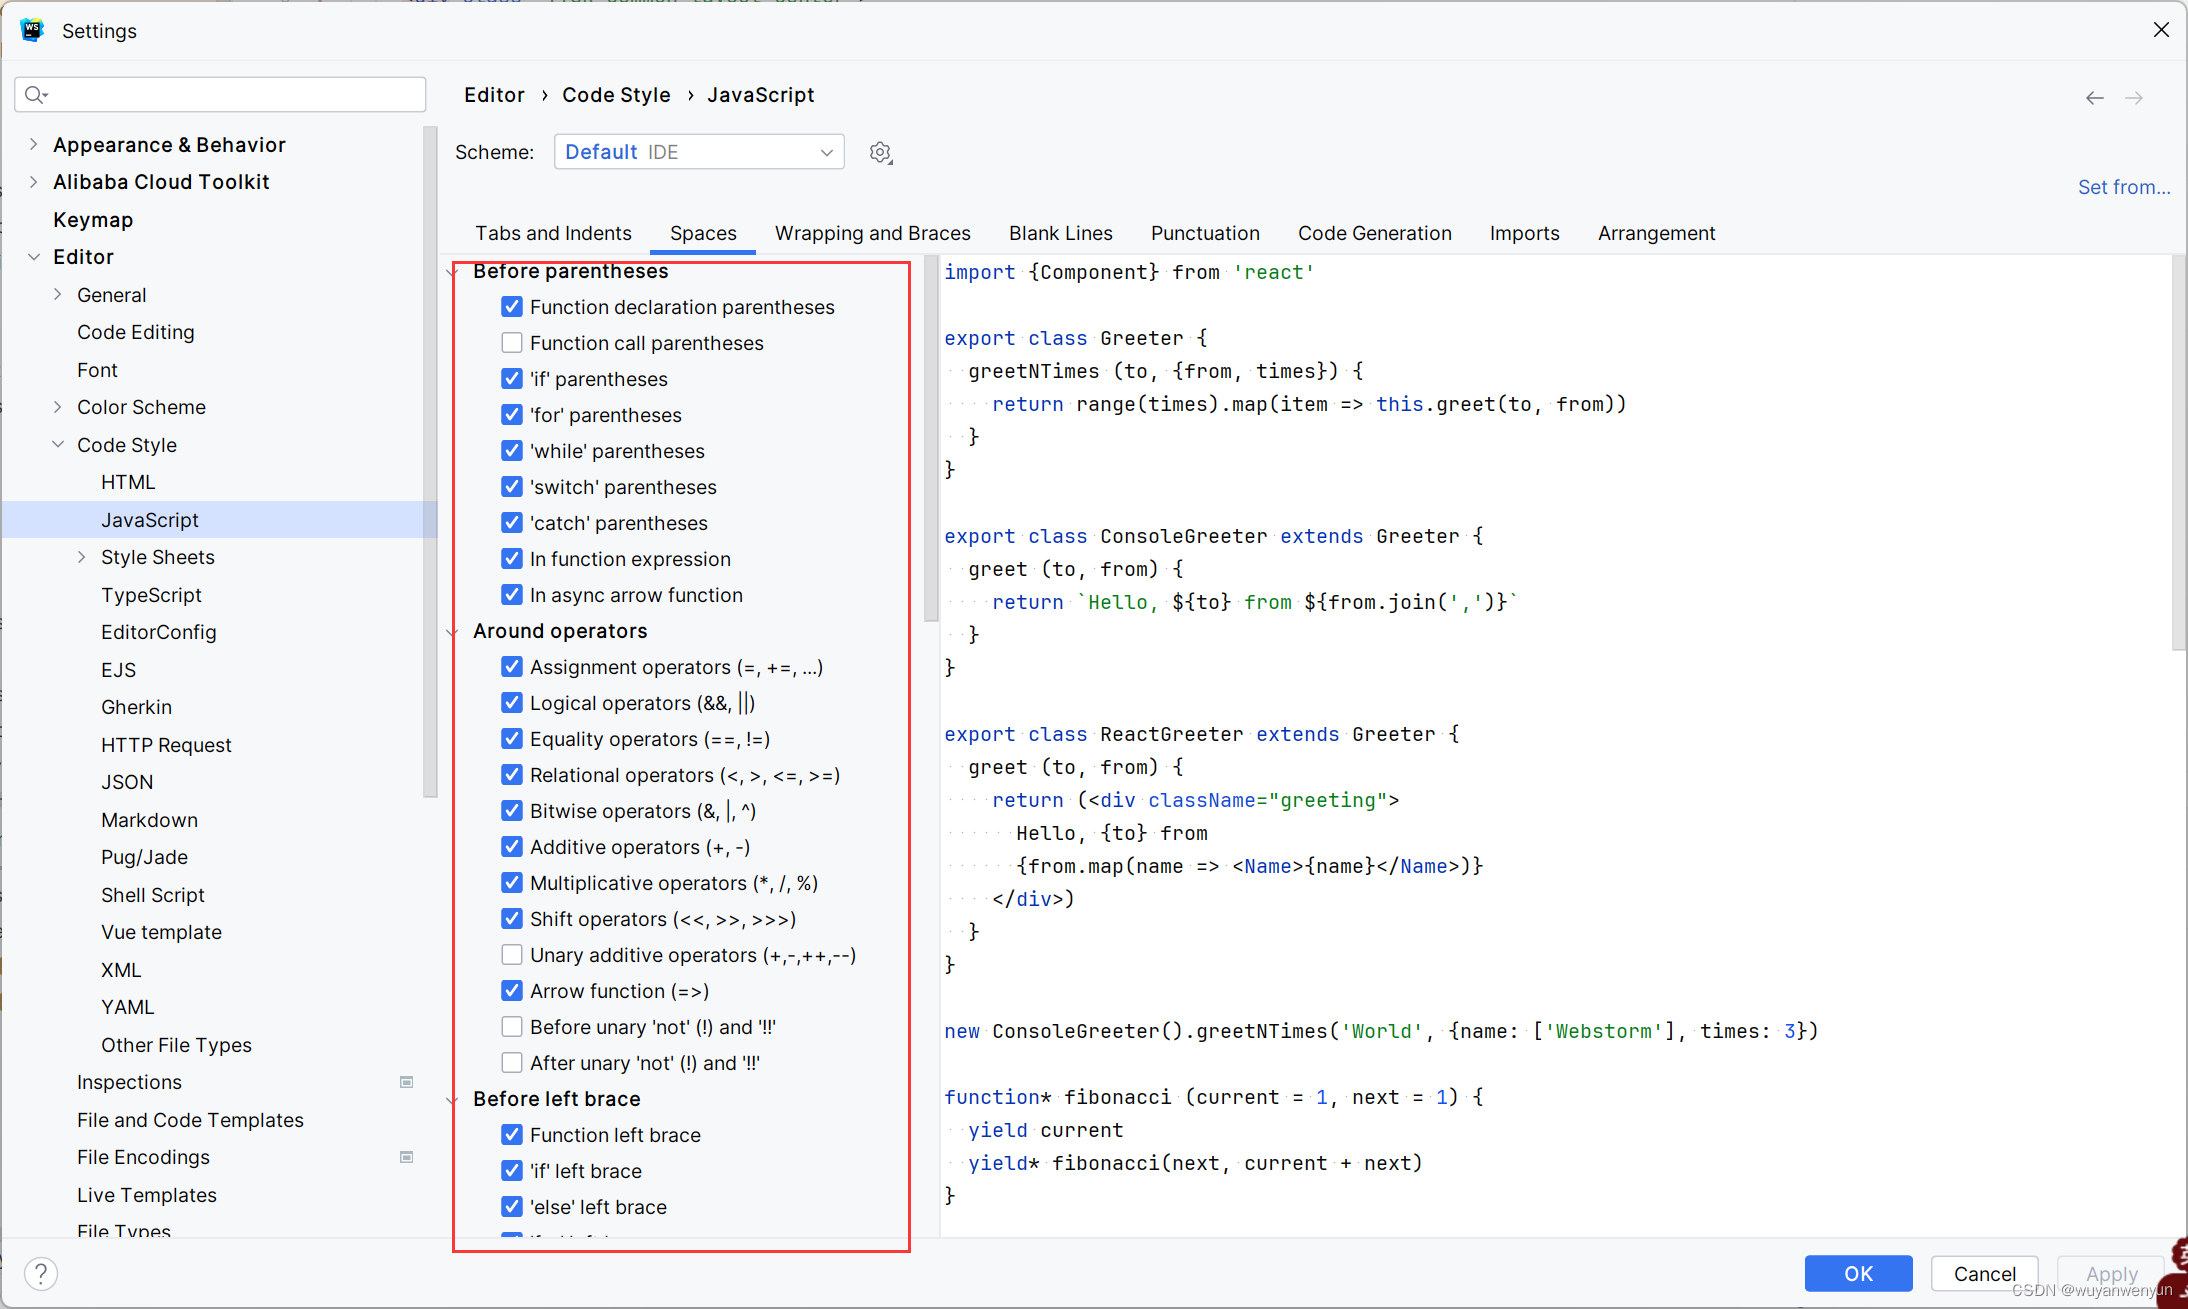Click the WebStorm logo icon
The image size is (2188, 1309).
32,30
